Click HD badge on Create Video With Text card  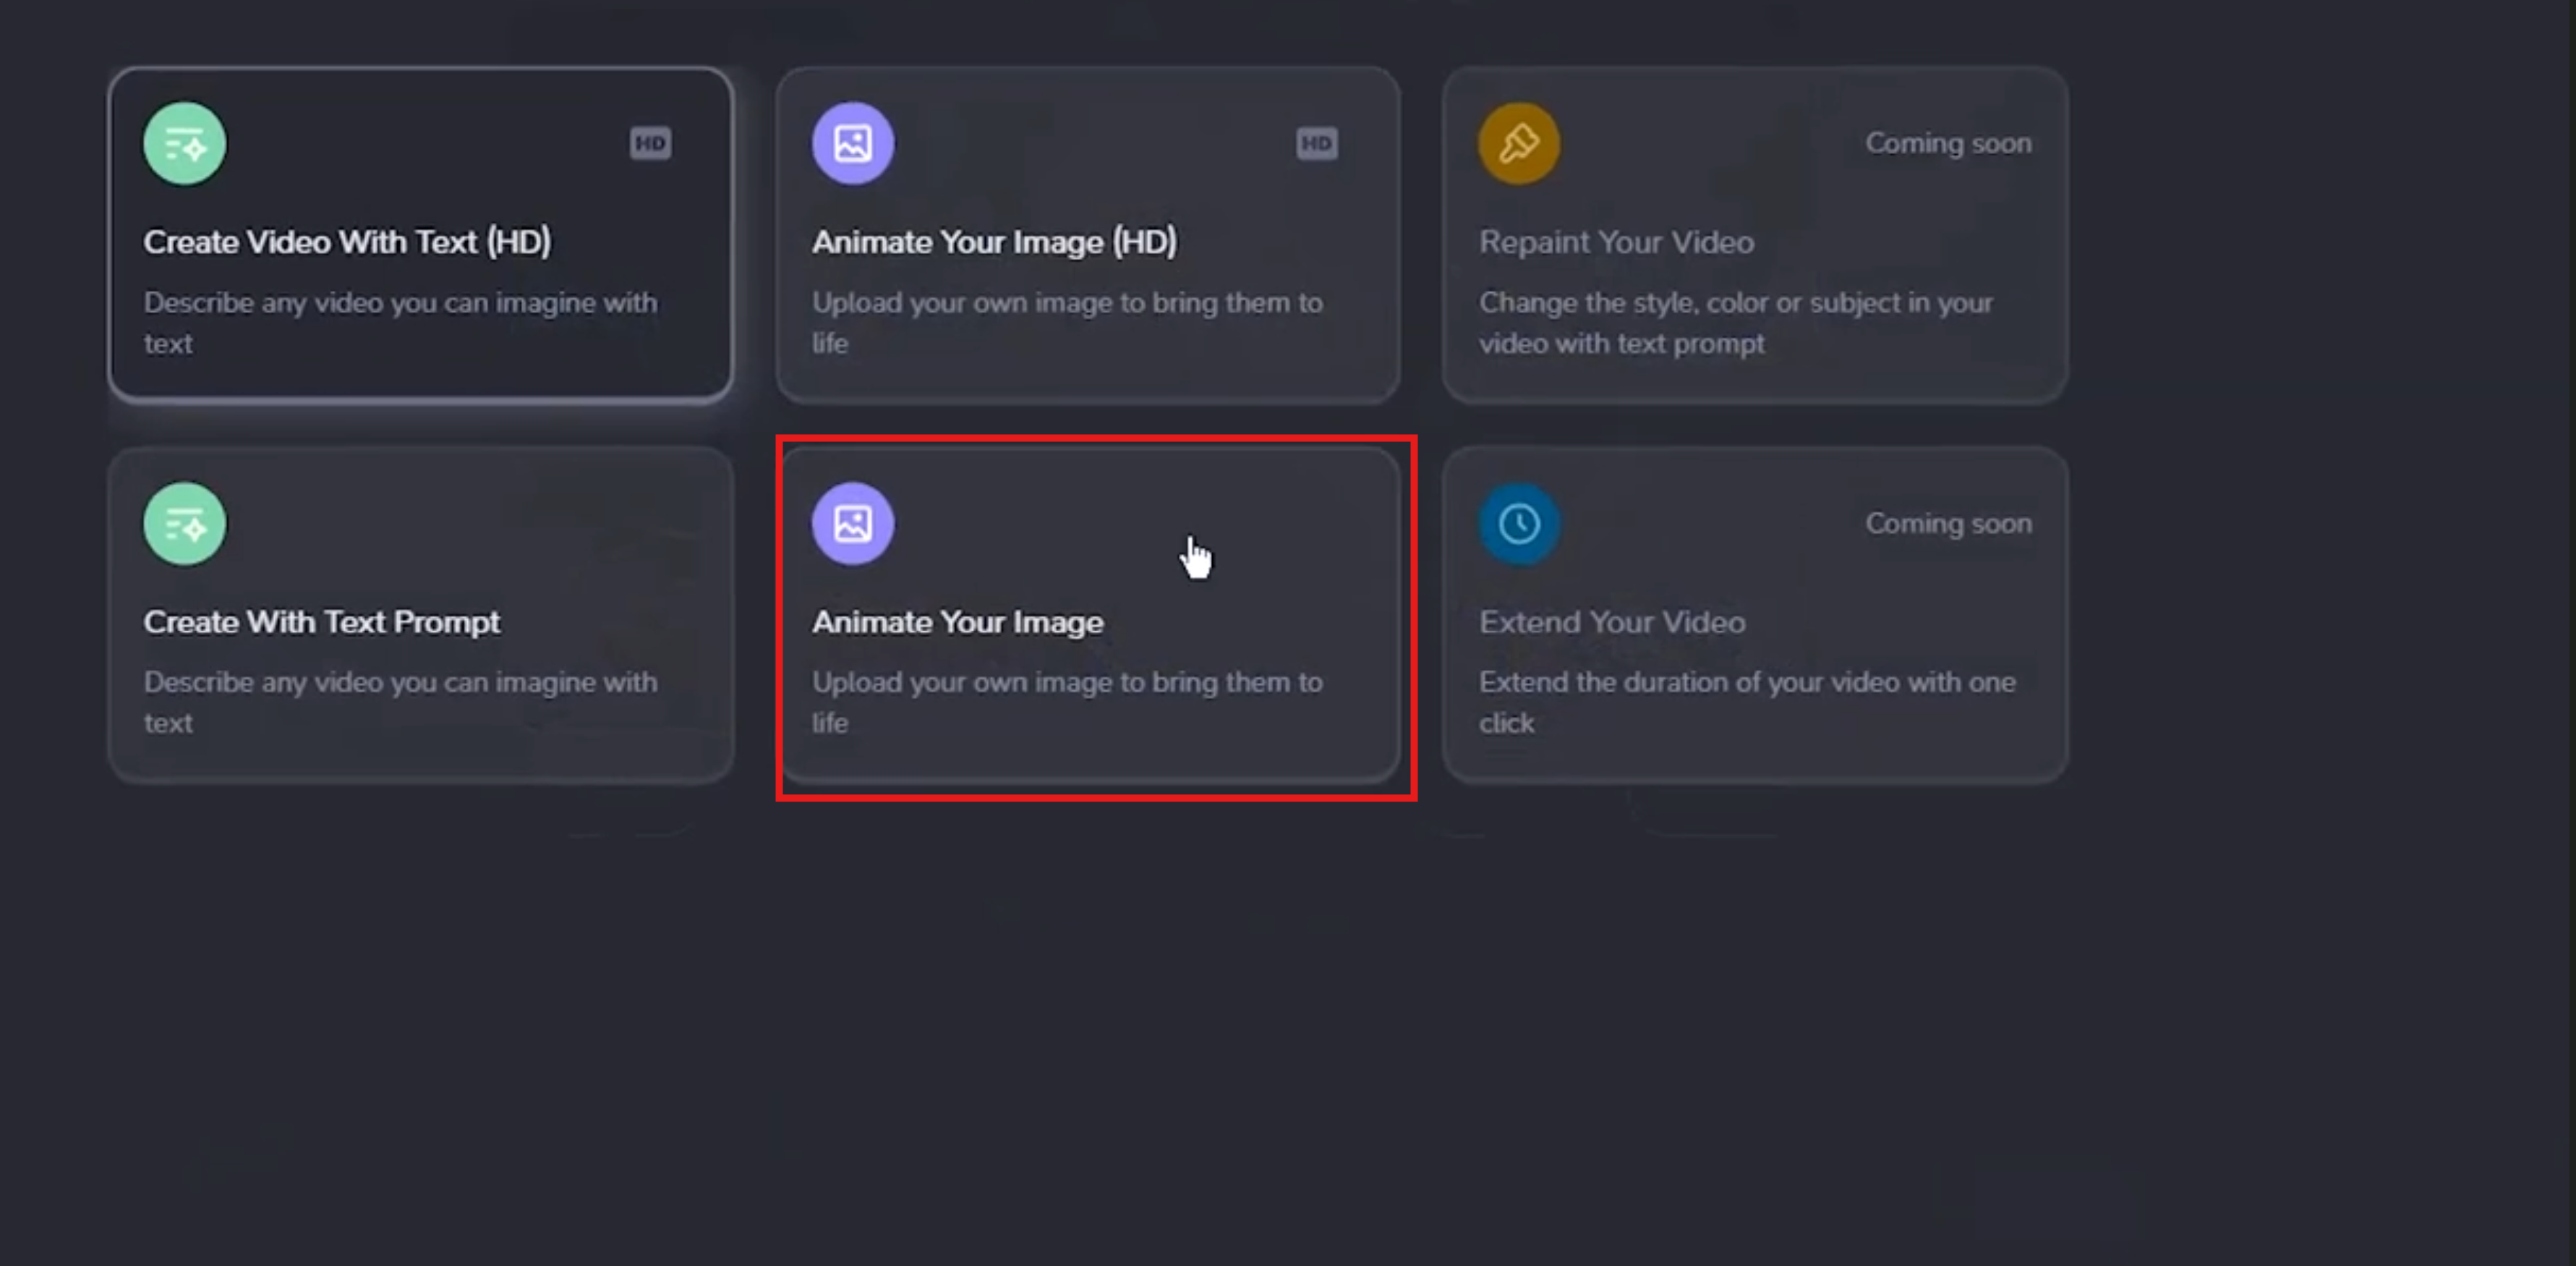pos(650,143)
